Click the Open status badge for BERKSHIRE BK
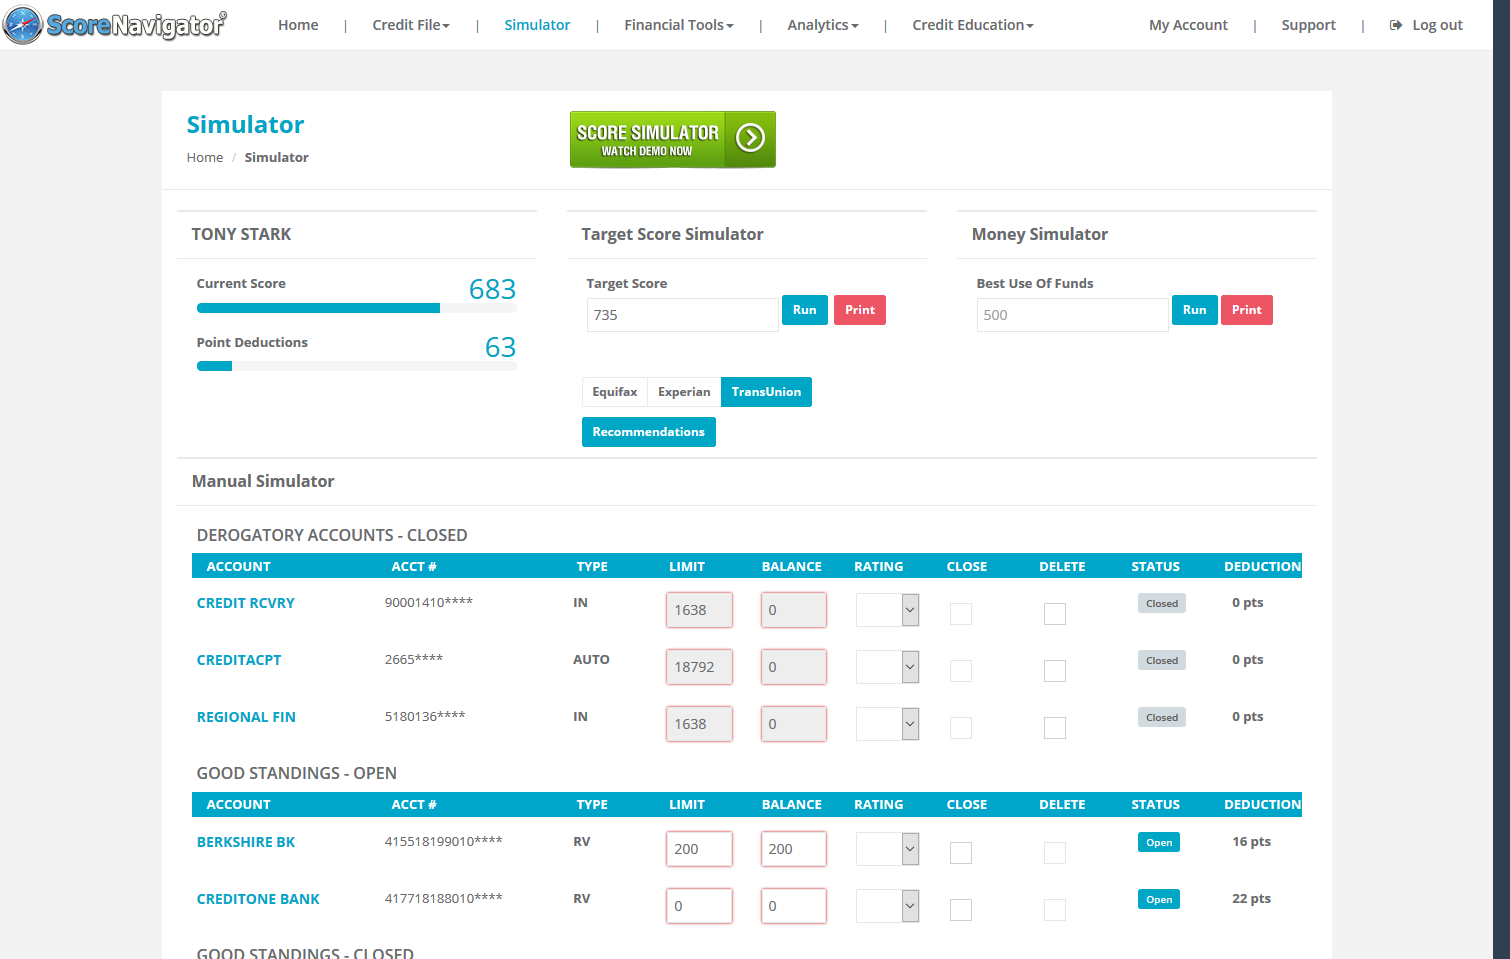This screenshot has width=1510, height=959. pyautogui.click(x=1159, y=843)
